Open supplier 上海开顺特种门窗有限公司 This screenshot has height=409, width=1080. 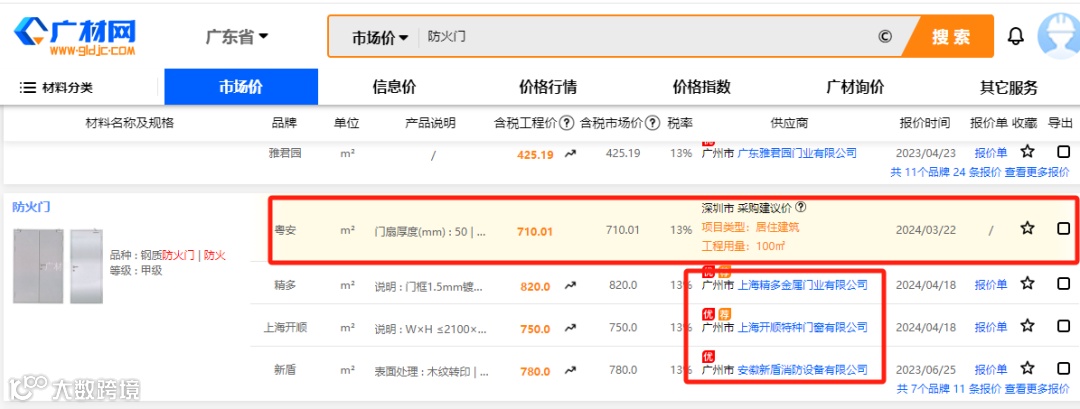tap(802, 327)
